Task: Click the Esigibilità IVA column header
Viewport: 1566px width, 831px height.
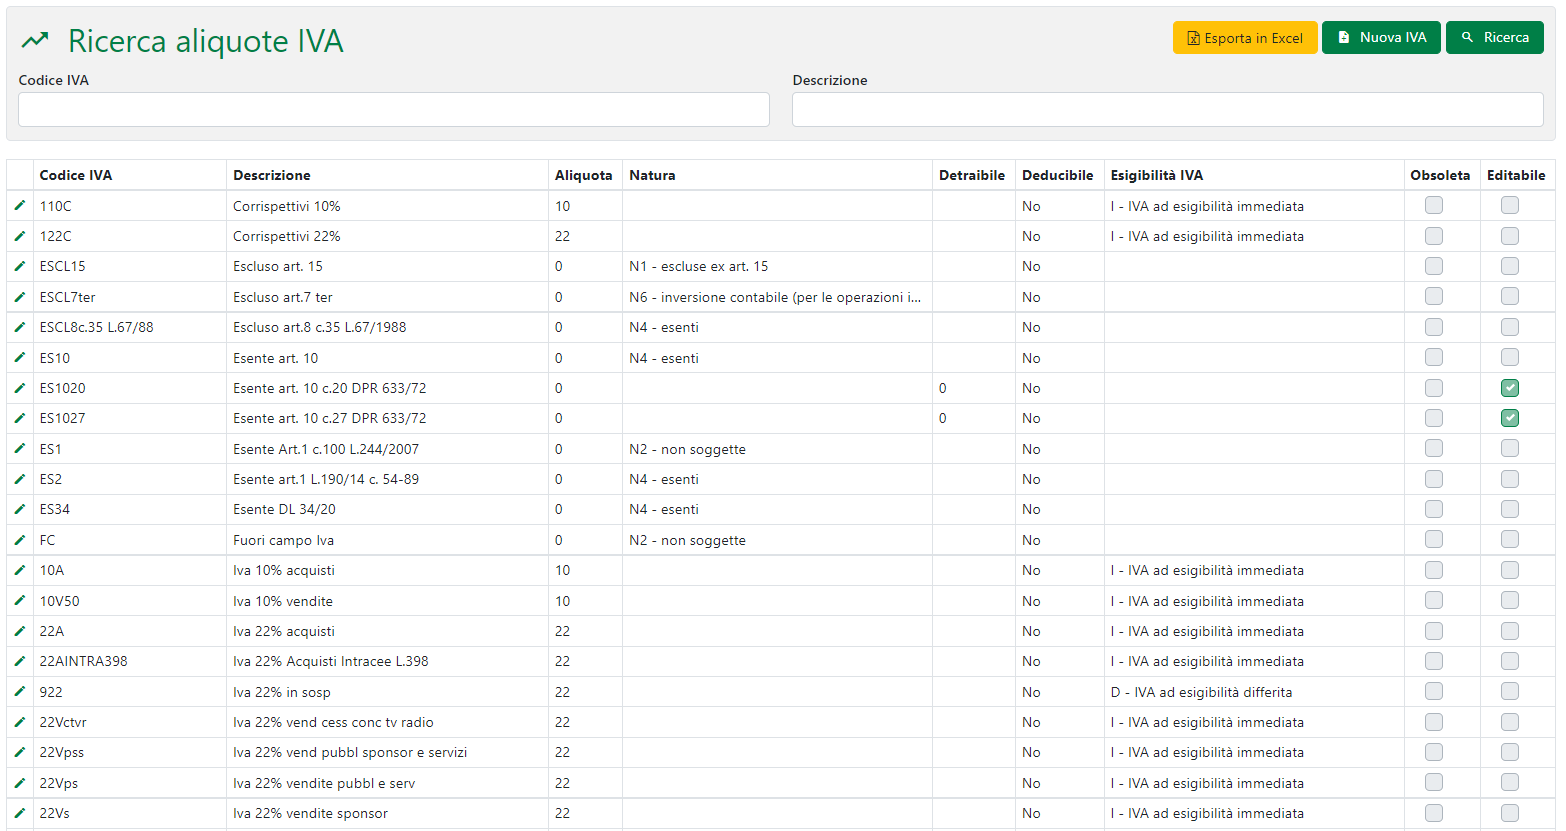Action: coord(1156,175)
